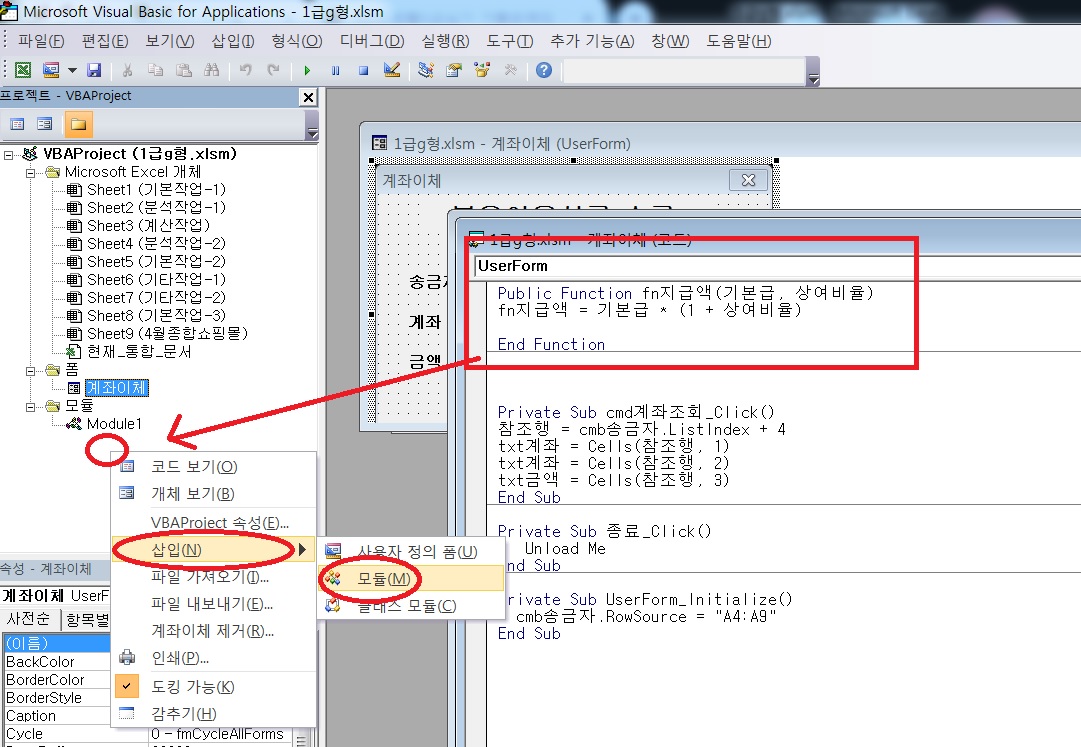Open the 디버그(D) menu

pyautogui.click(x=372, y=41)
